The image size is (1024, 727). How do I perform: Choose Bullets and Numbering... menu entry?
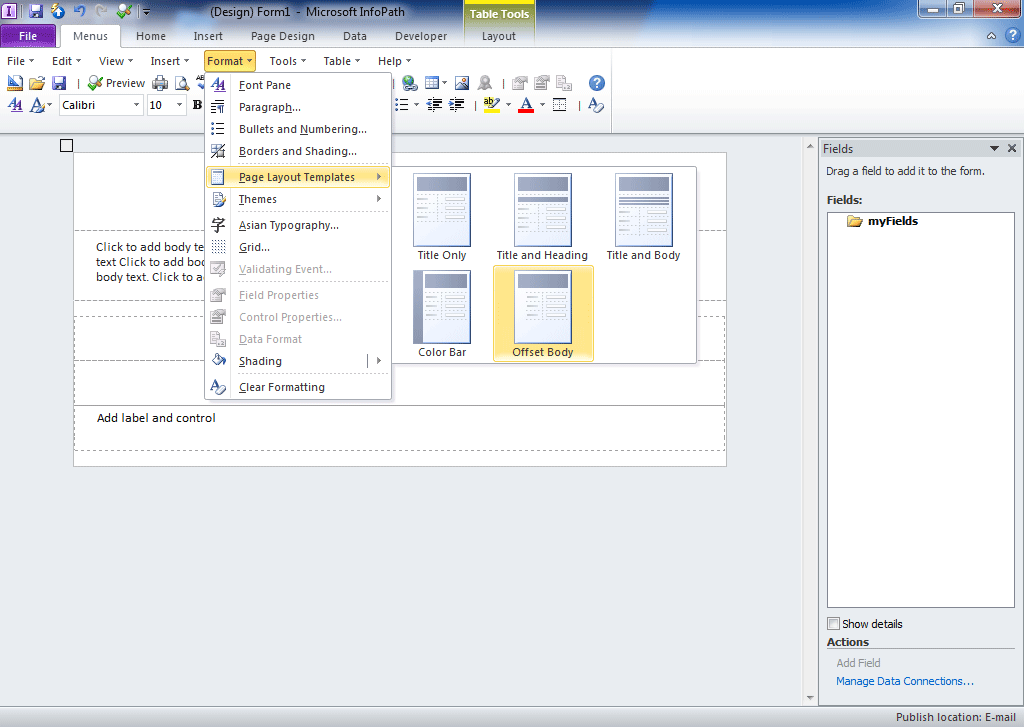298,129
